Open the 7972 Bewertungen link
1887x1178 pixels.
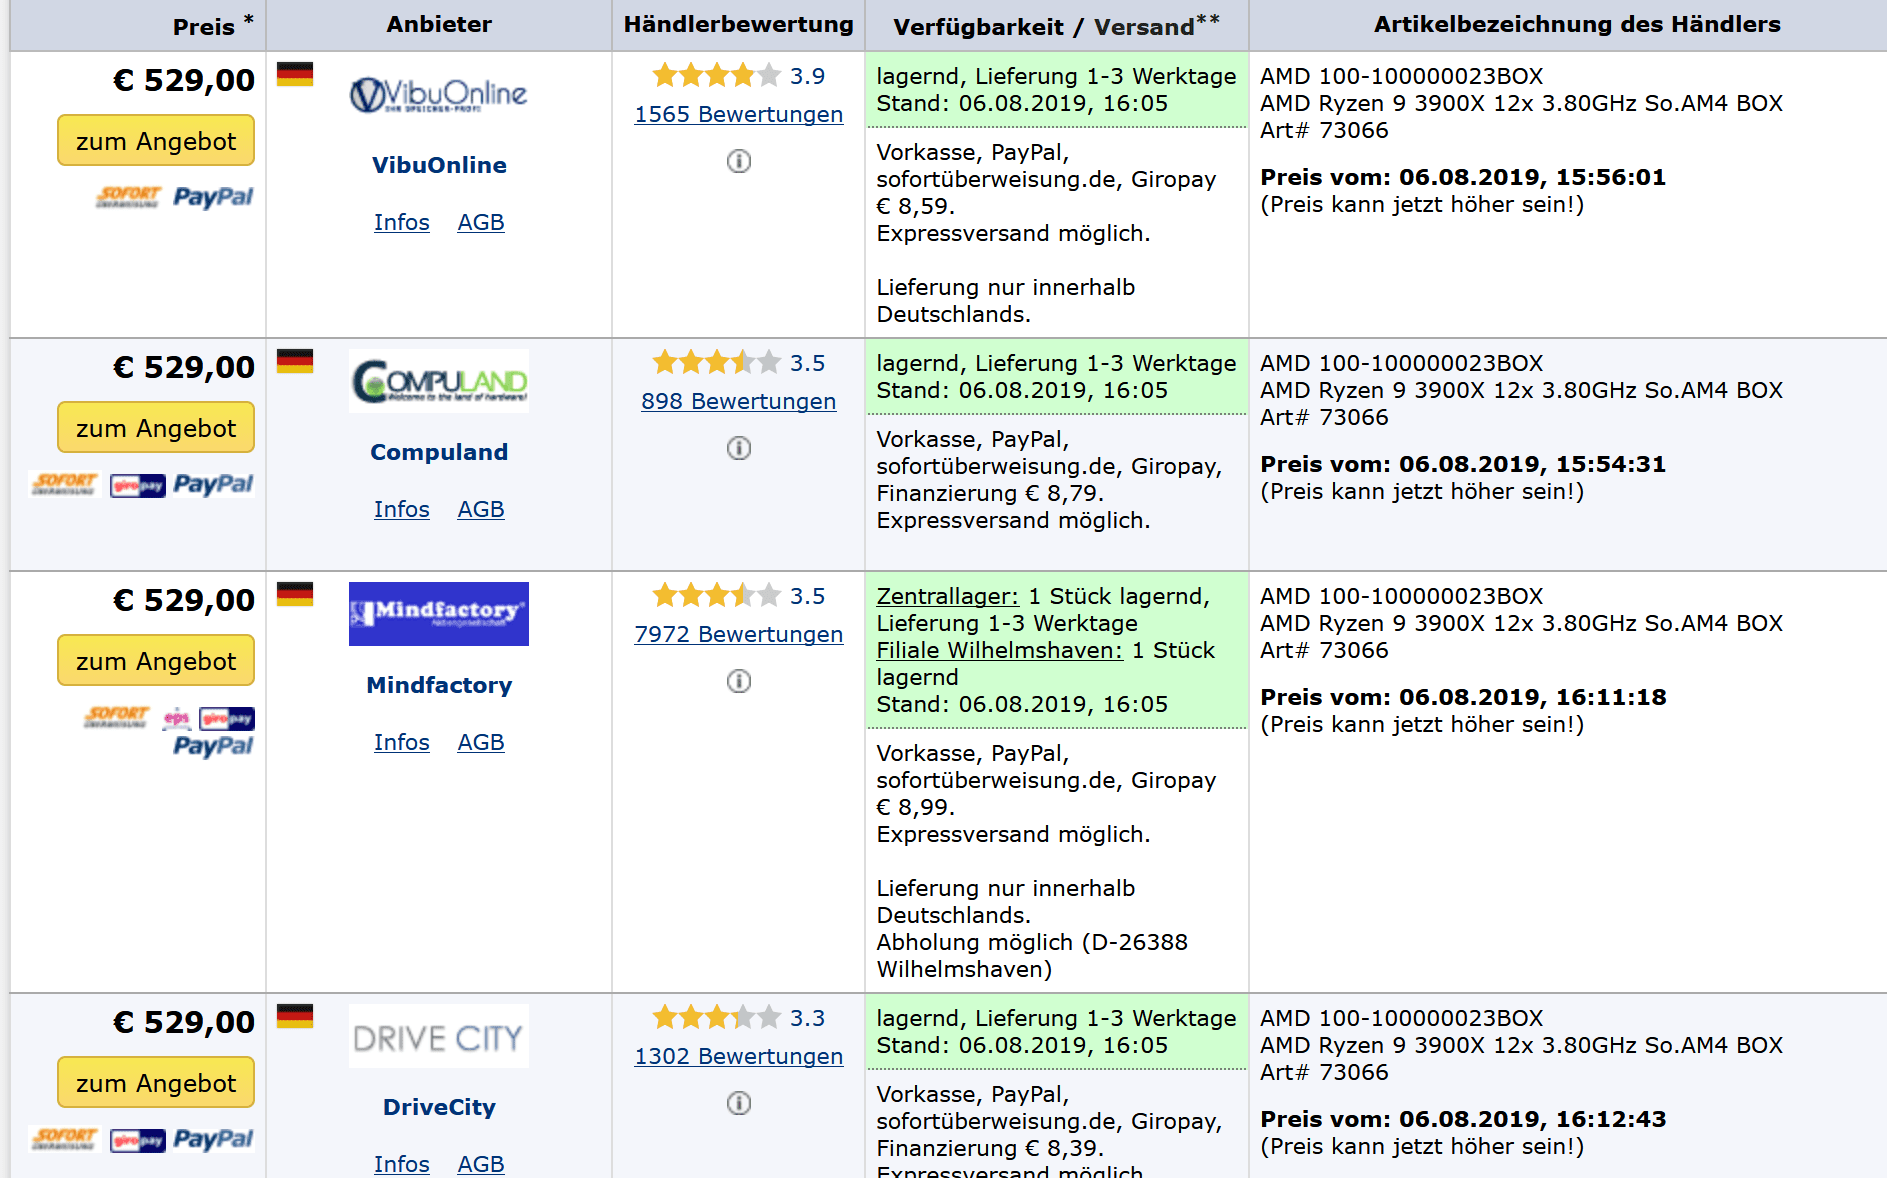[739, 634]
